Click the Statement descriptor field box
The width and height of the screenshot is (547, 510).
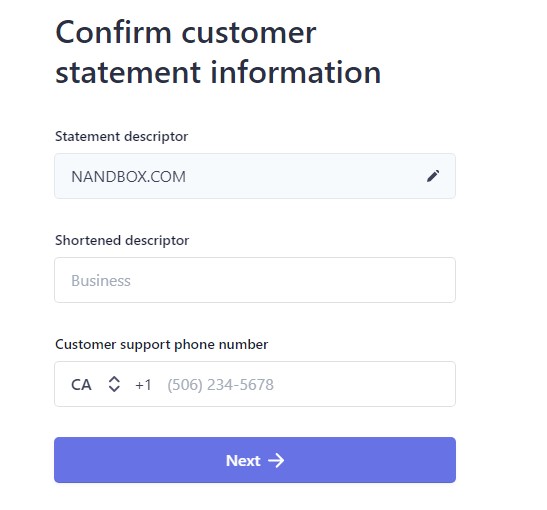(x=255, y=176)
